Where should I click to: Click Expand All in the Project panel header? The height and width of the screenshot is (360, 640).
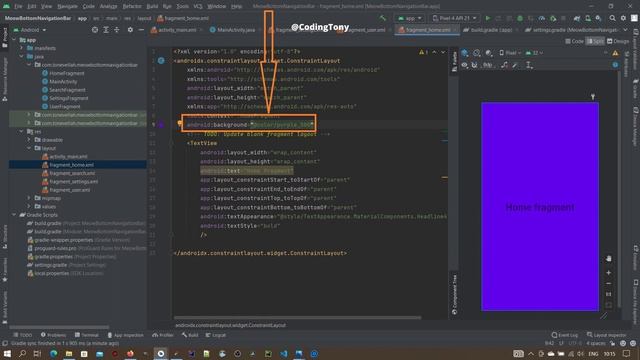[x=106, y=30]
